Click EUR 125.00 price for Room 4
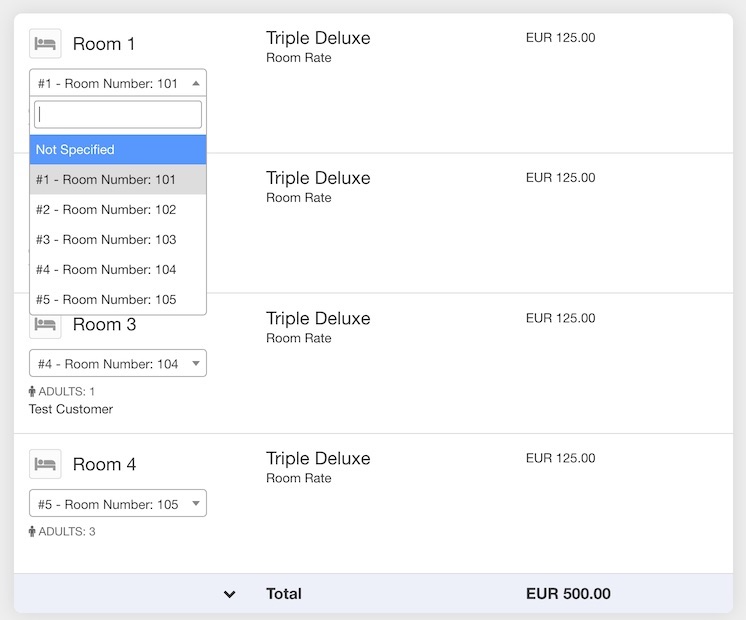Viewport: 746px width, 620px height. click(560, 458)
